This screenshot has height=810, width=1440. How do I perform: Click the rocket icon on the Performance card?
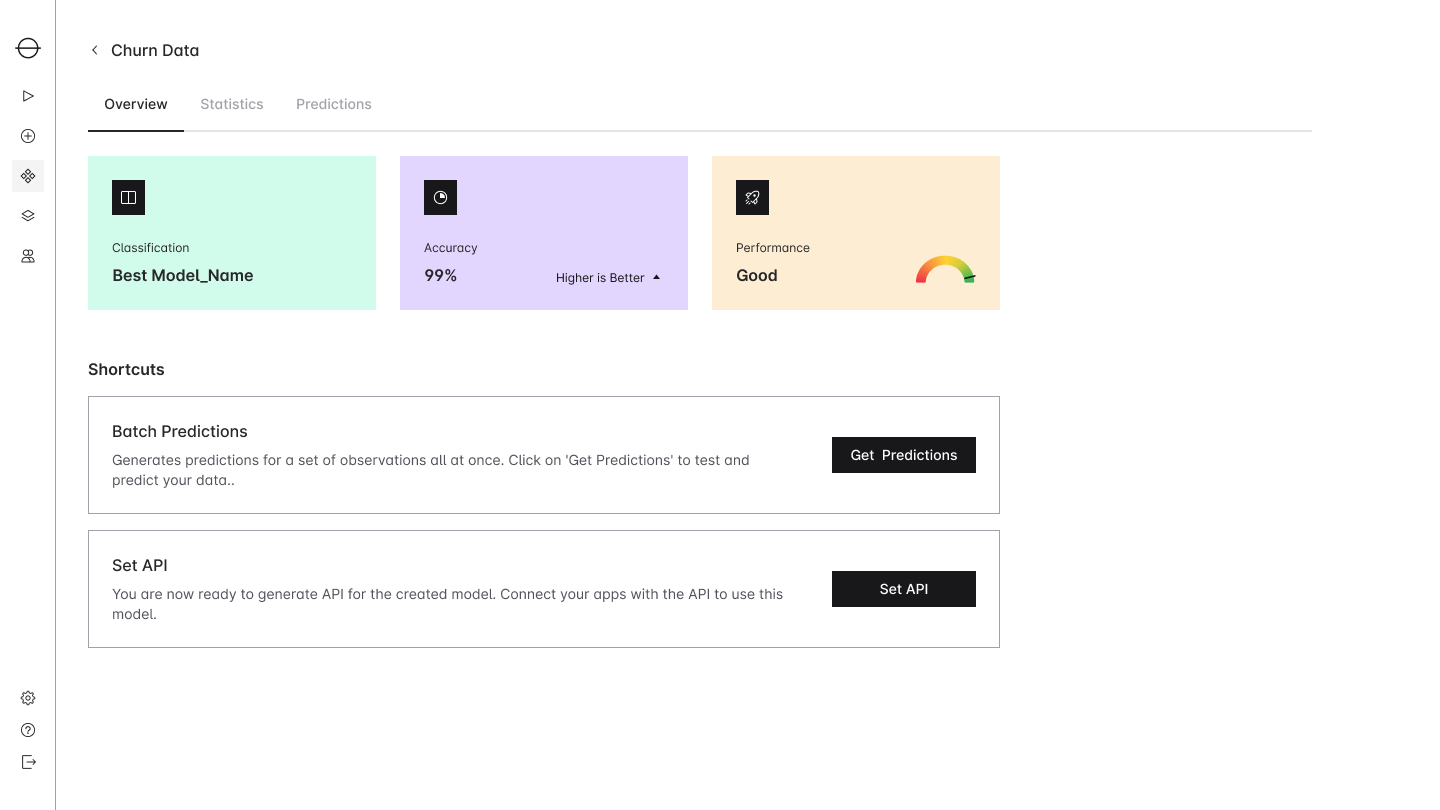(x=752, y=198)
